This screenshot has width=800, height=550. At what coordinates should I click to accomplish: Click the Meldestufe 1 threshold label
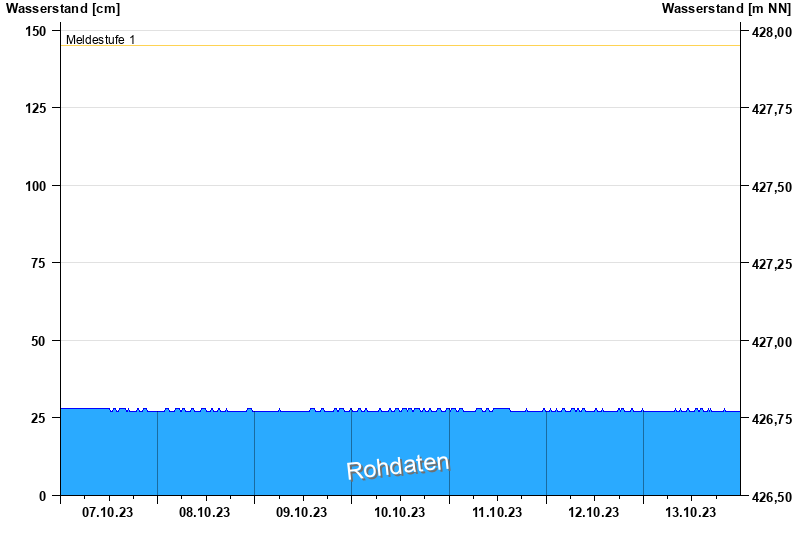coord(100,40)
